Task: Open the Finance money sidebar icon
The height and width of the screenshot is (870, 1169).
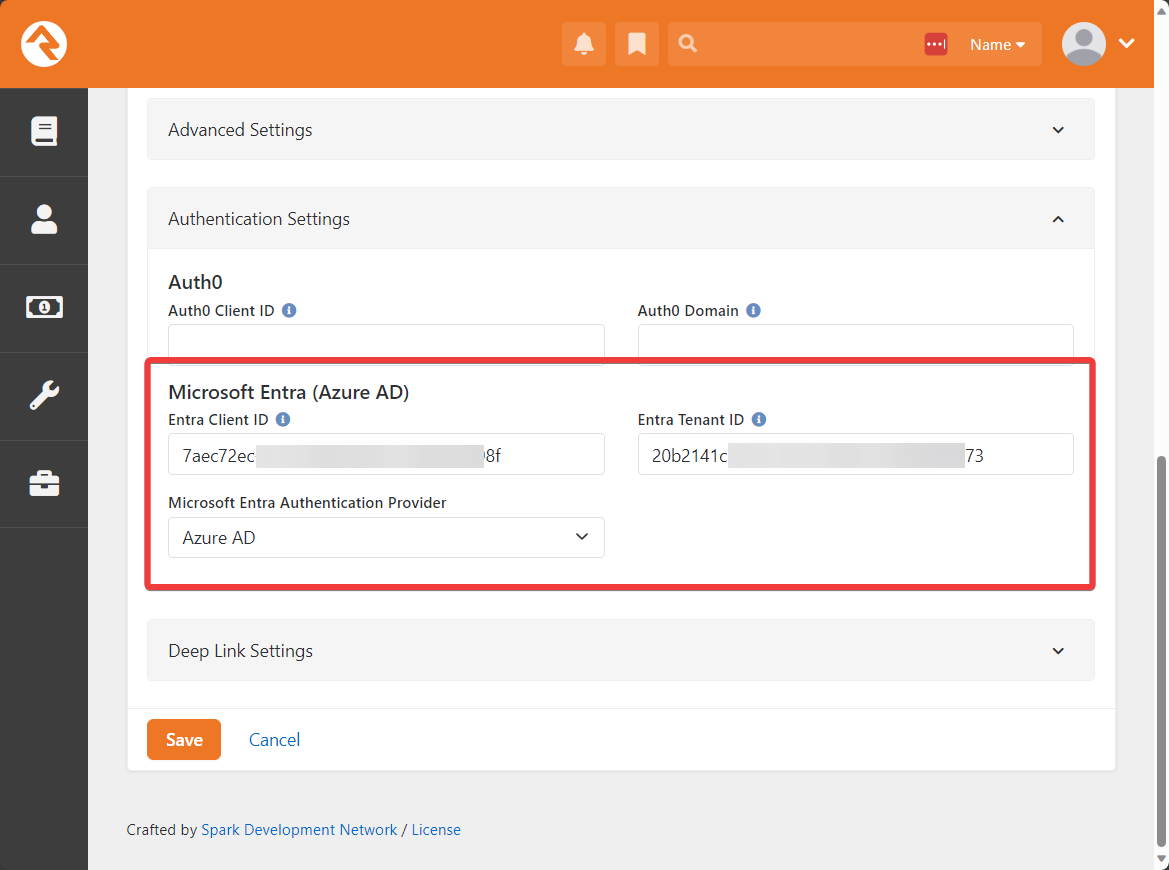Action: pyautogui.click(x=44, y=307)
